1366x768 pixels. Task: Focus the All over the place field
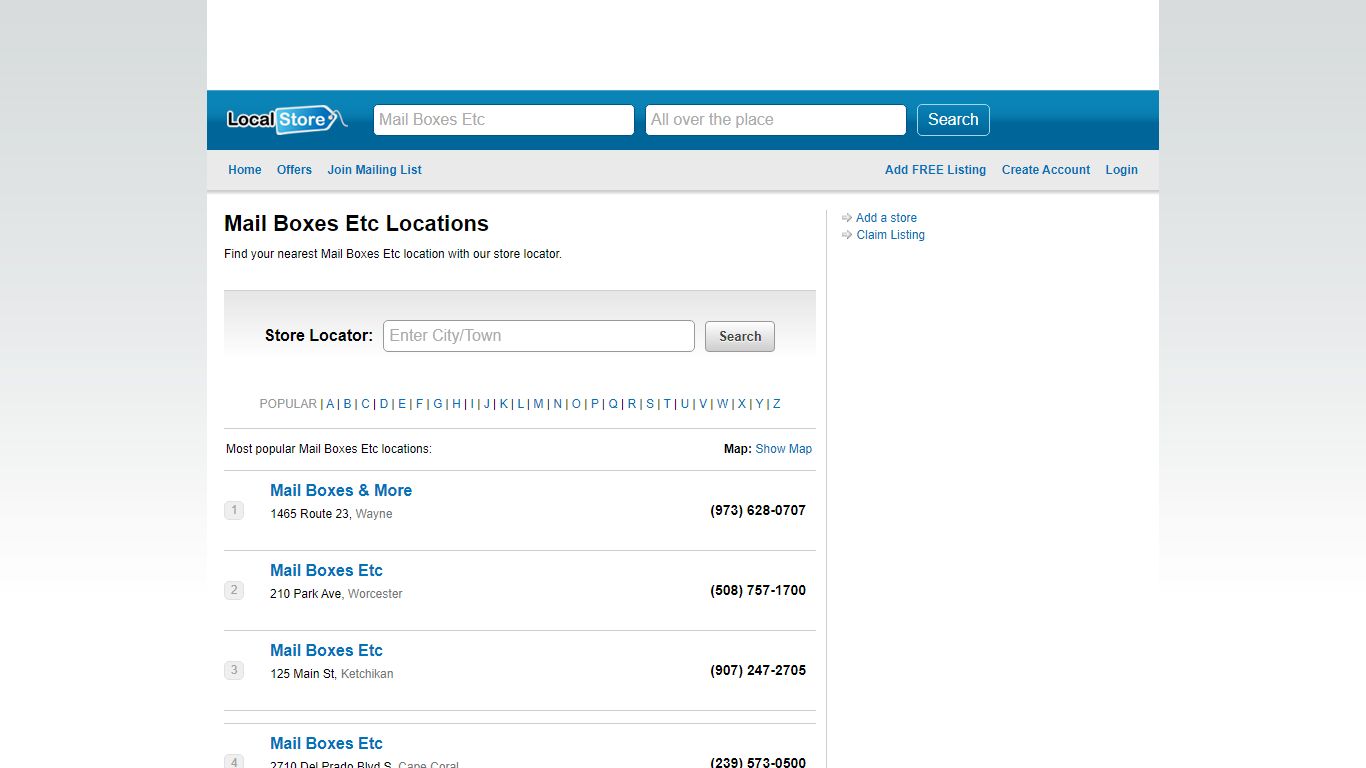[x=776, y=120]
